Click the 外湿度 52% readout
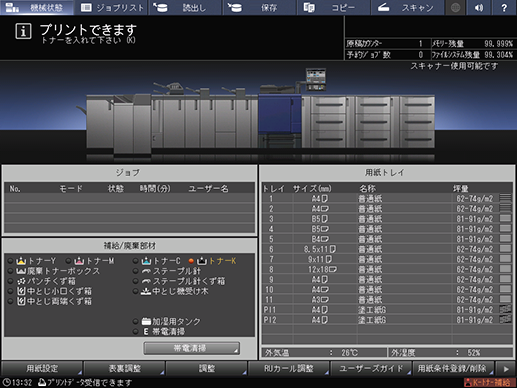517x388 pixels. click(x=450, y=352)
